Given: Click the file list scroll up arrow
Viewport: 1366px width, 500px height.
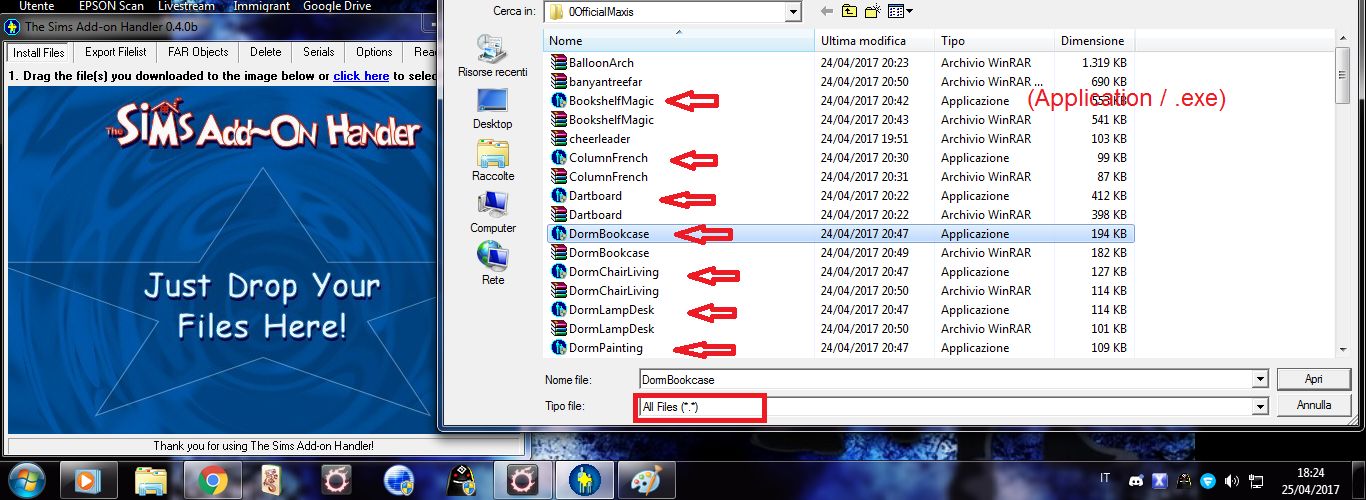Looking at the screenshot, I should pos(1343,40).
